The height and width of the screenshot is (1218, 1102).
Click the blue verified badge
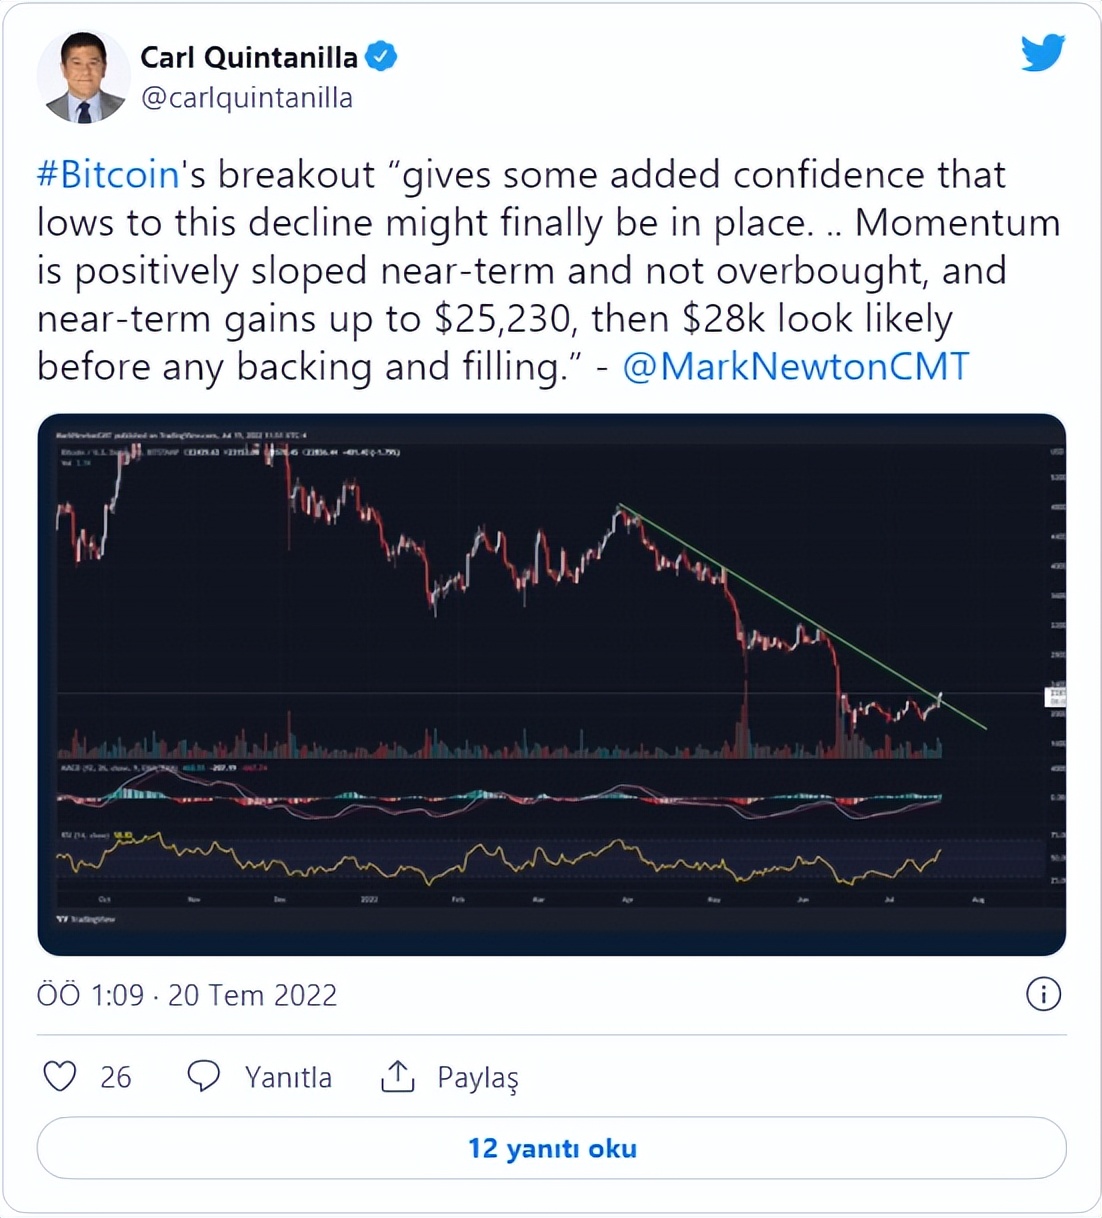[x=381, y=57]
